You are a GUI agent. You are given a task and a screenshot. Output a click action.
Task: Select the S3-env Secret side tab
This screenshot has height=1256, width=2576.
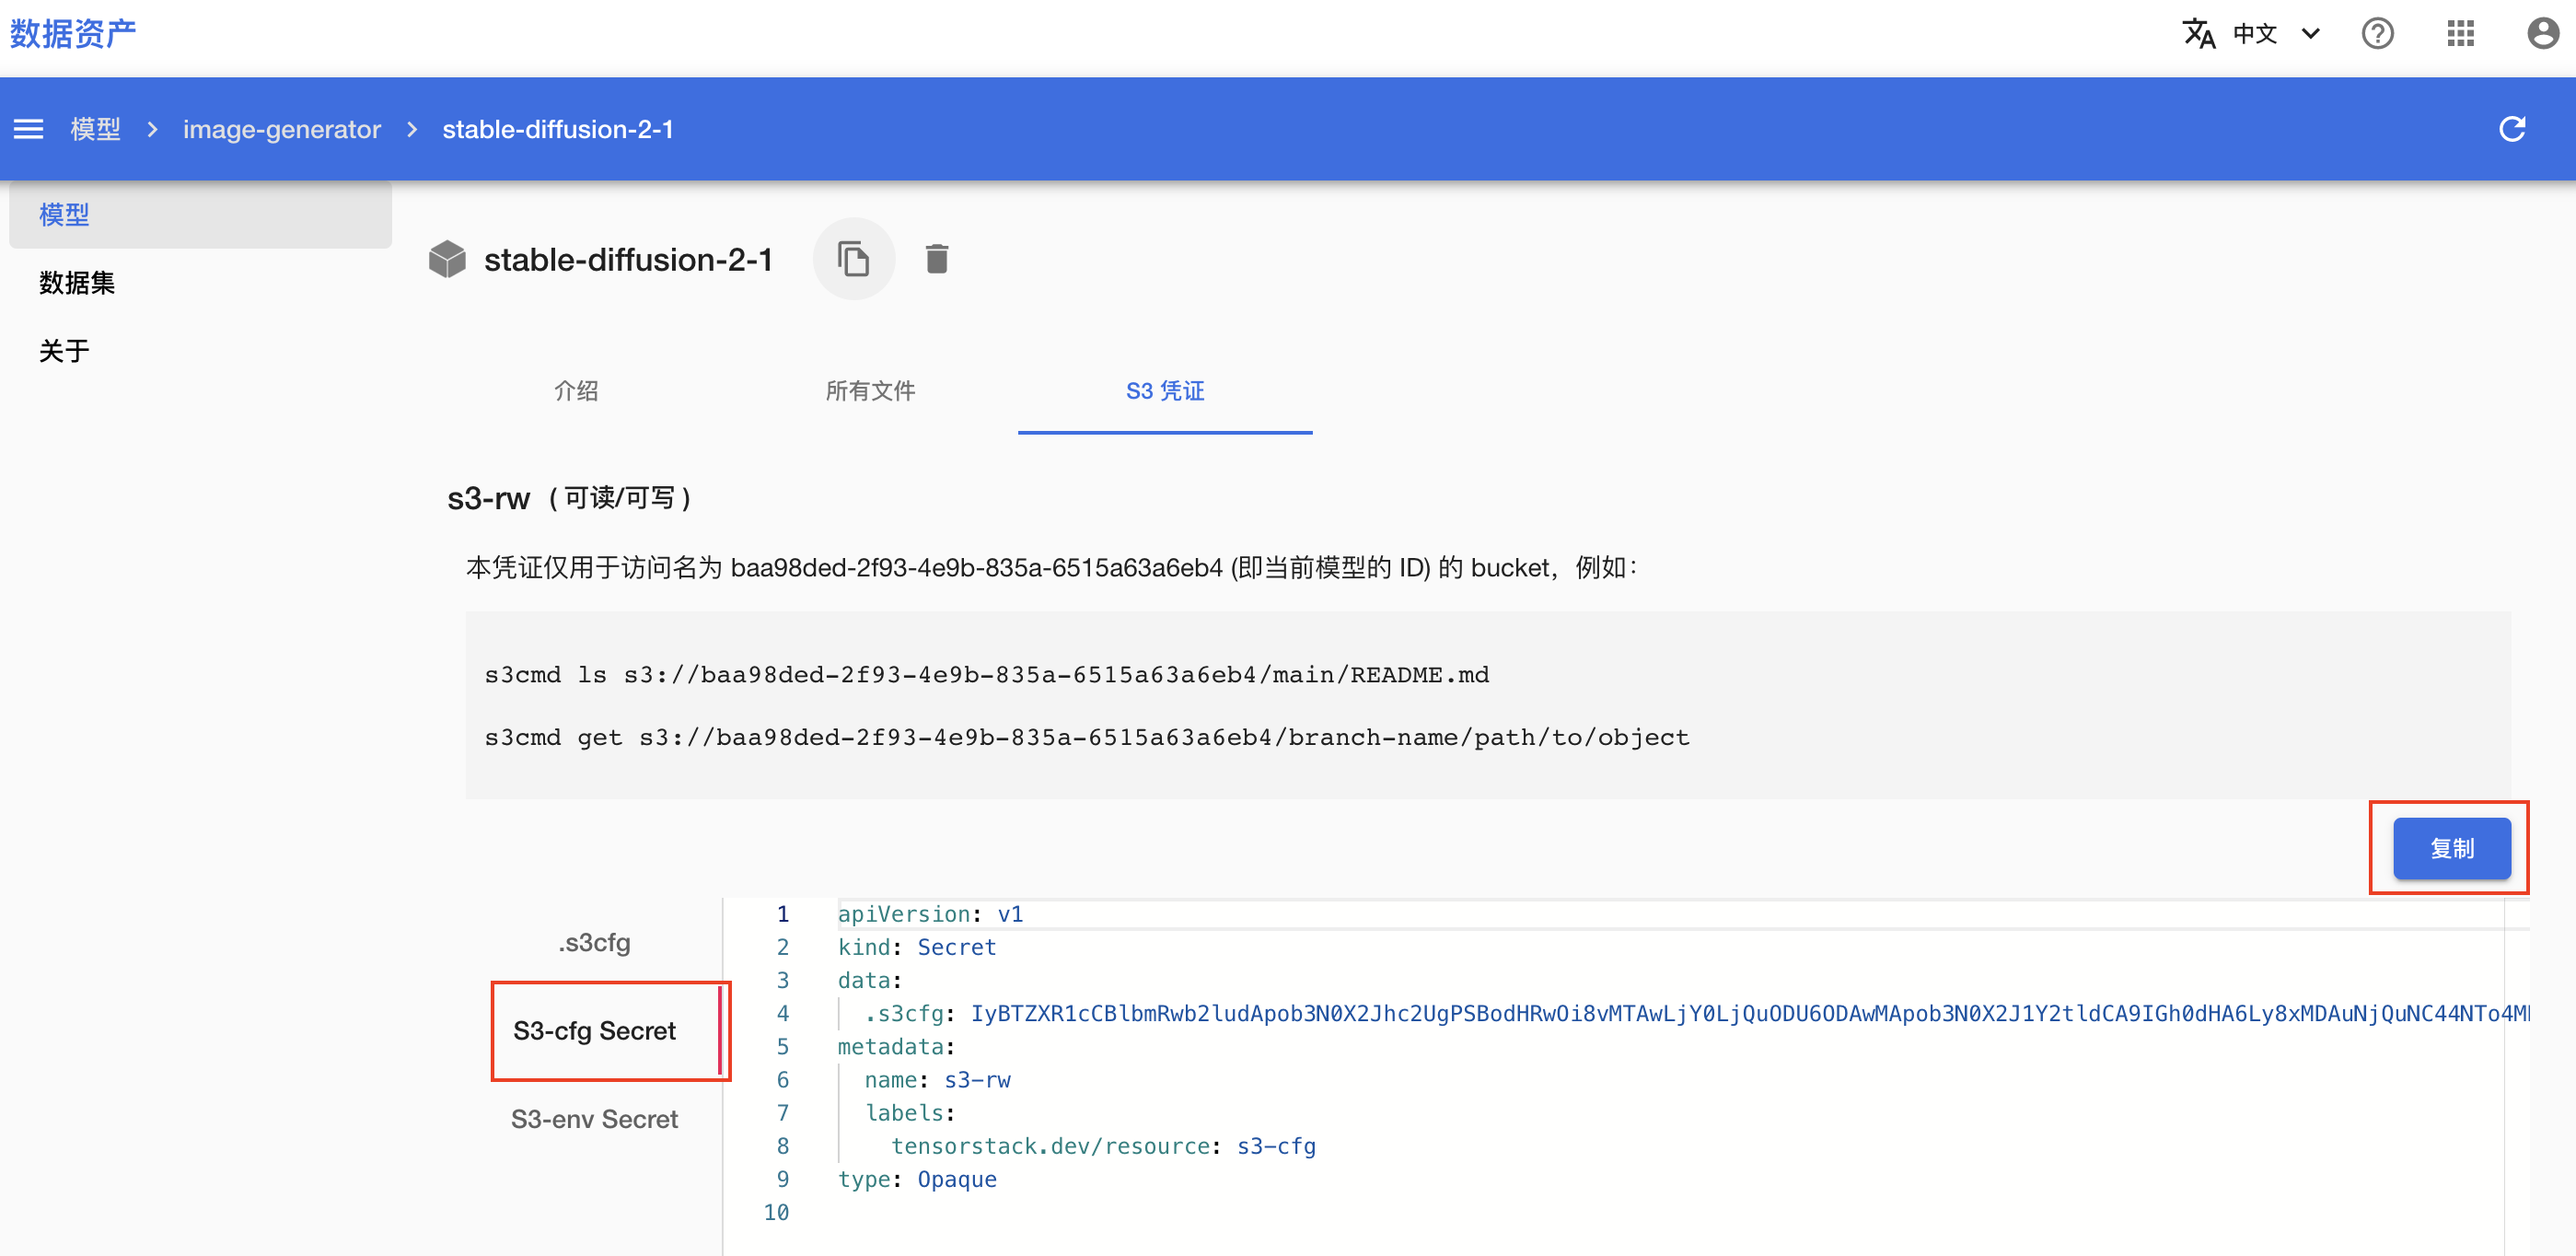pyautogui.click(x=594, y=1118)
